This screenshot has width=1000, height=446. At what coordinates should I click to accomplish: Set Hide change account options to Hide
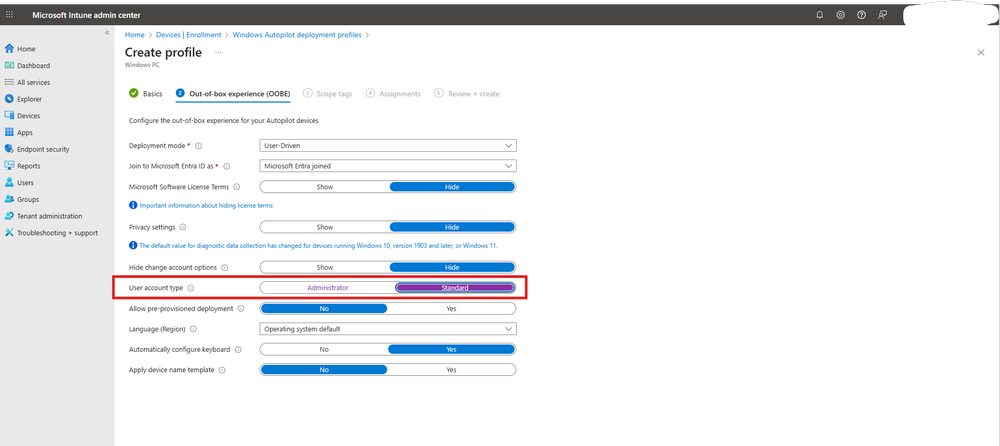click(452, 267)
